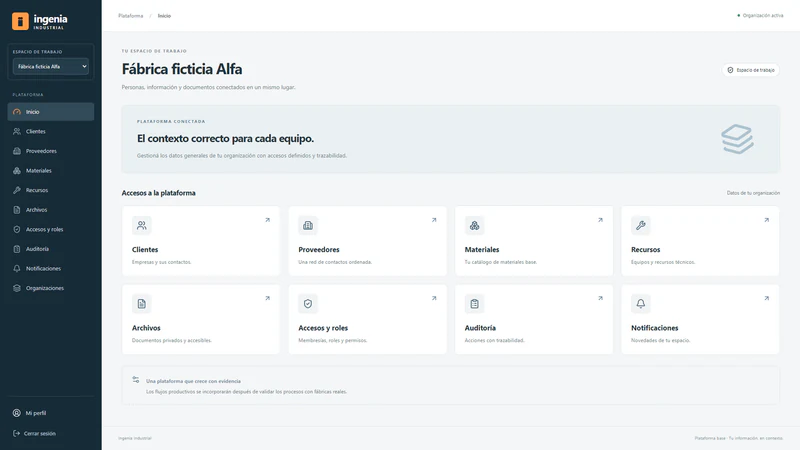Click the Inicio breadcrumb item
The height and width of the screenshot is (450, 800).
pyautogui.click(x=164, y=16)
